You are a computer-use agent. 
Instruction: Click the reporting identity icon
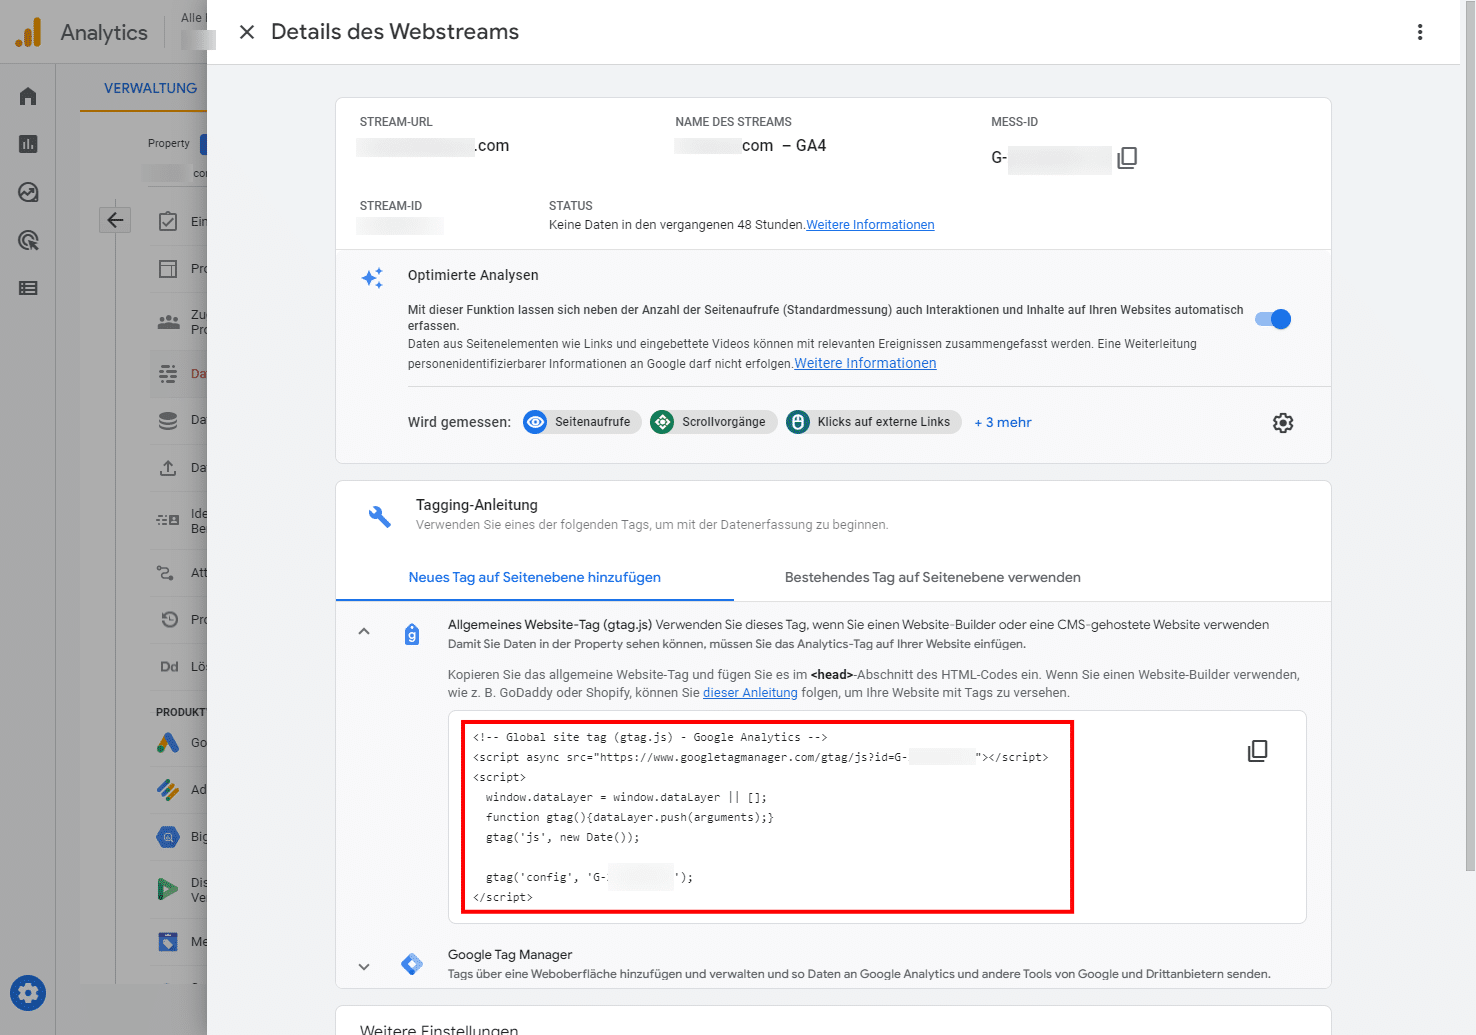pos(168,520)
